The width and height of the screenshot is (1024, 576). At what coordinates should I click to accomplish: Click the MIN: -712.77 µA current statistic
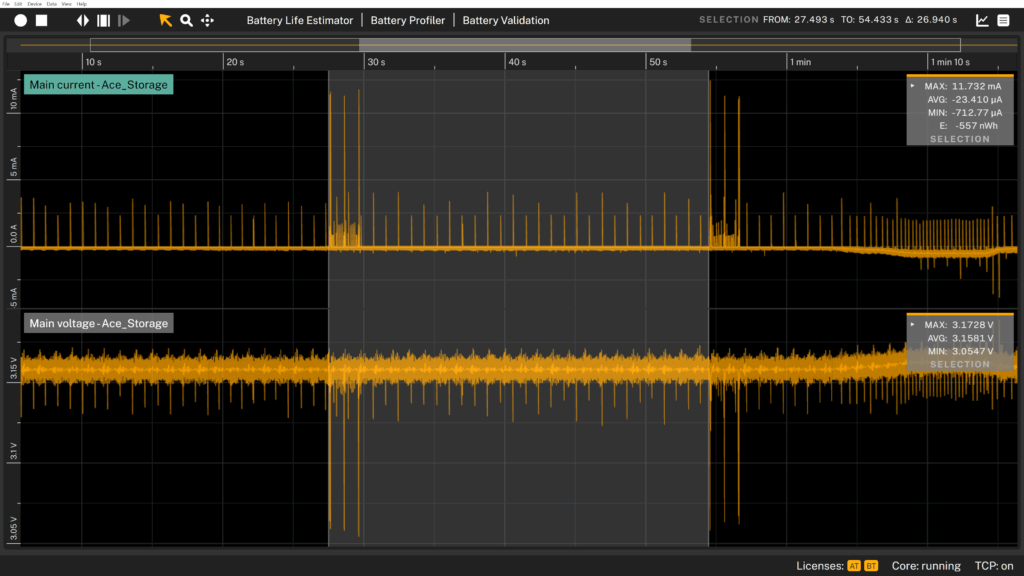click(x=965, y=113)
